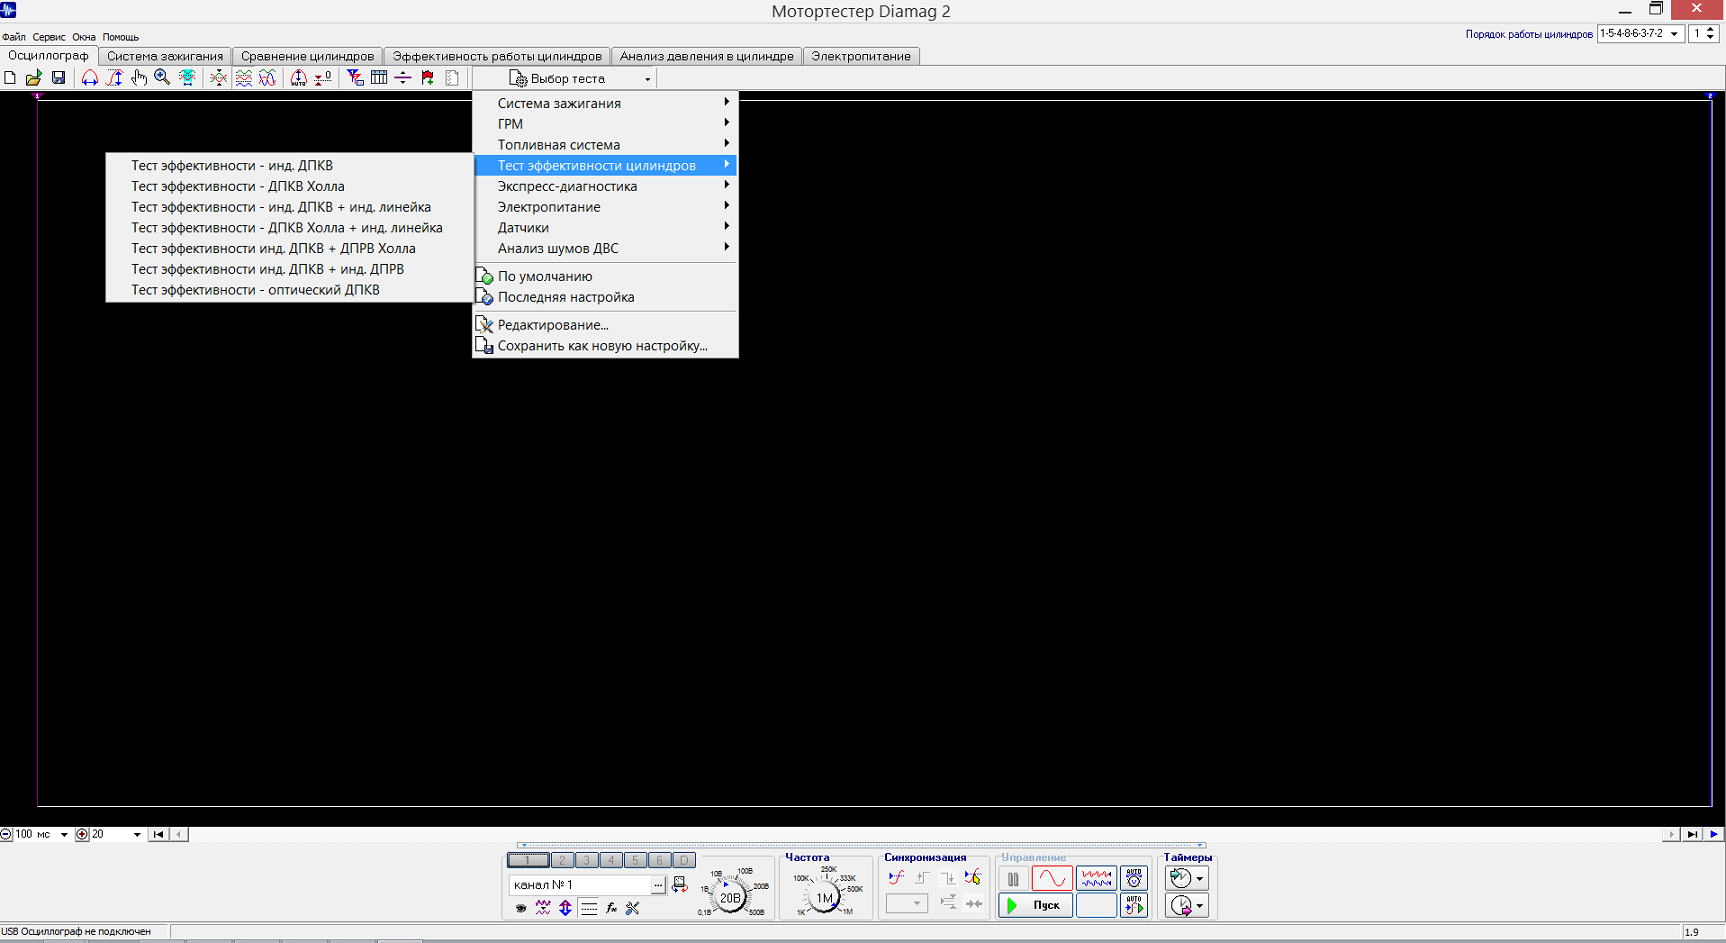Switch to Анализ давления в цилиндре tab
Screen dimensions: 1726x943
(x=706, y=56)
